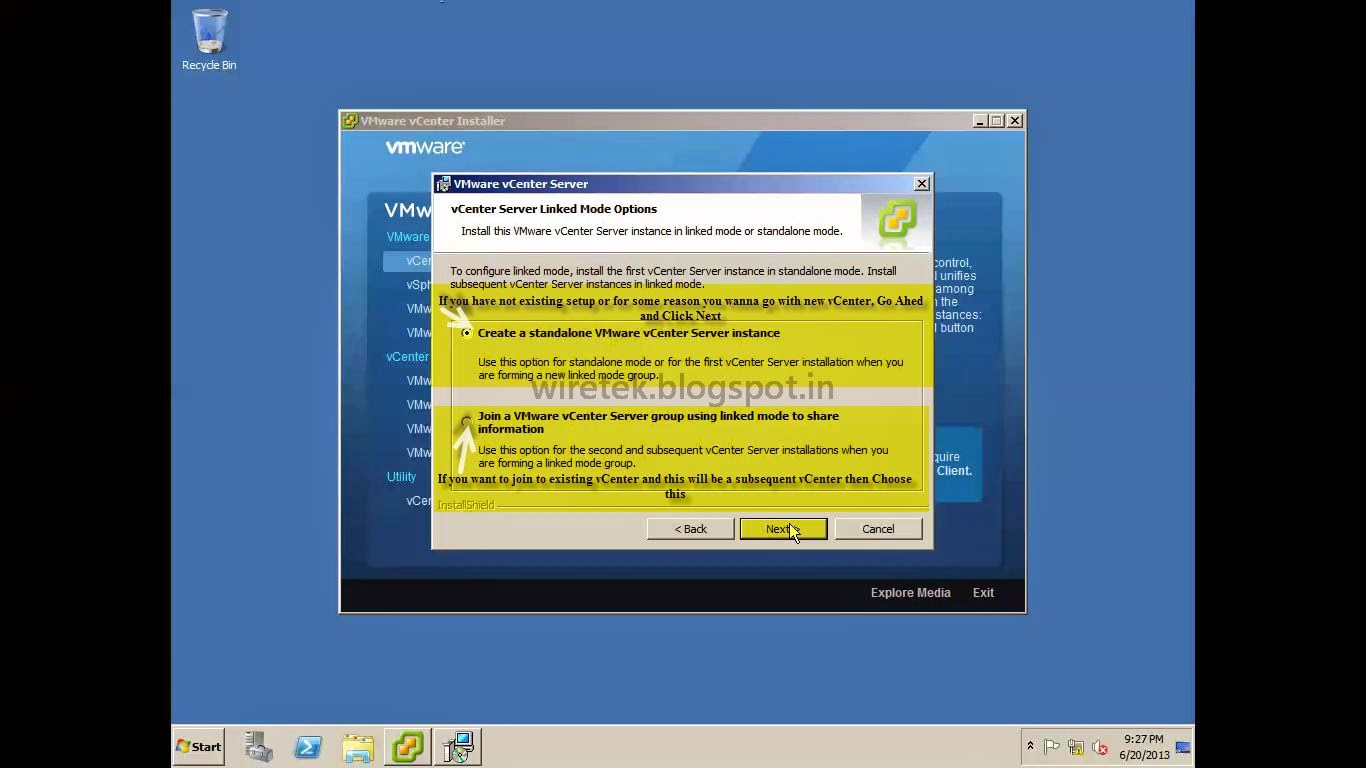Open the vCenter setup disc icon on taskbar

point(458,746)
